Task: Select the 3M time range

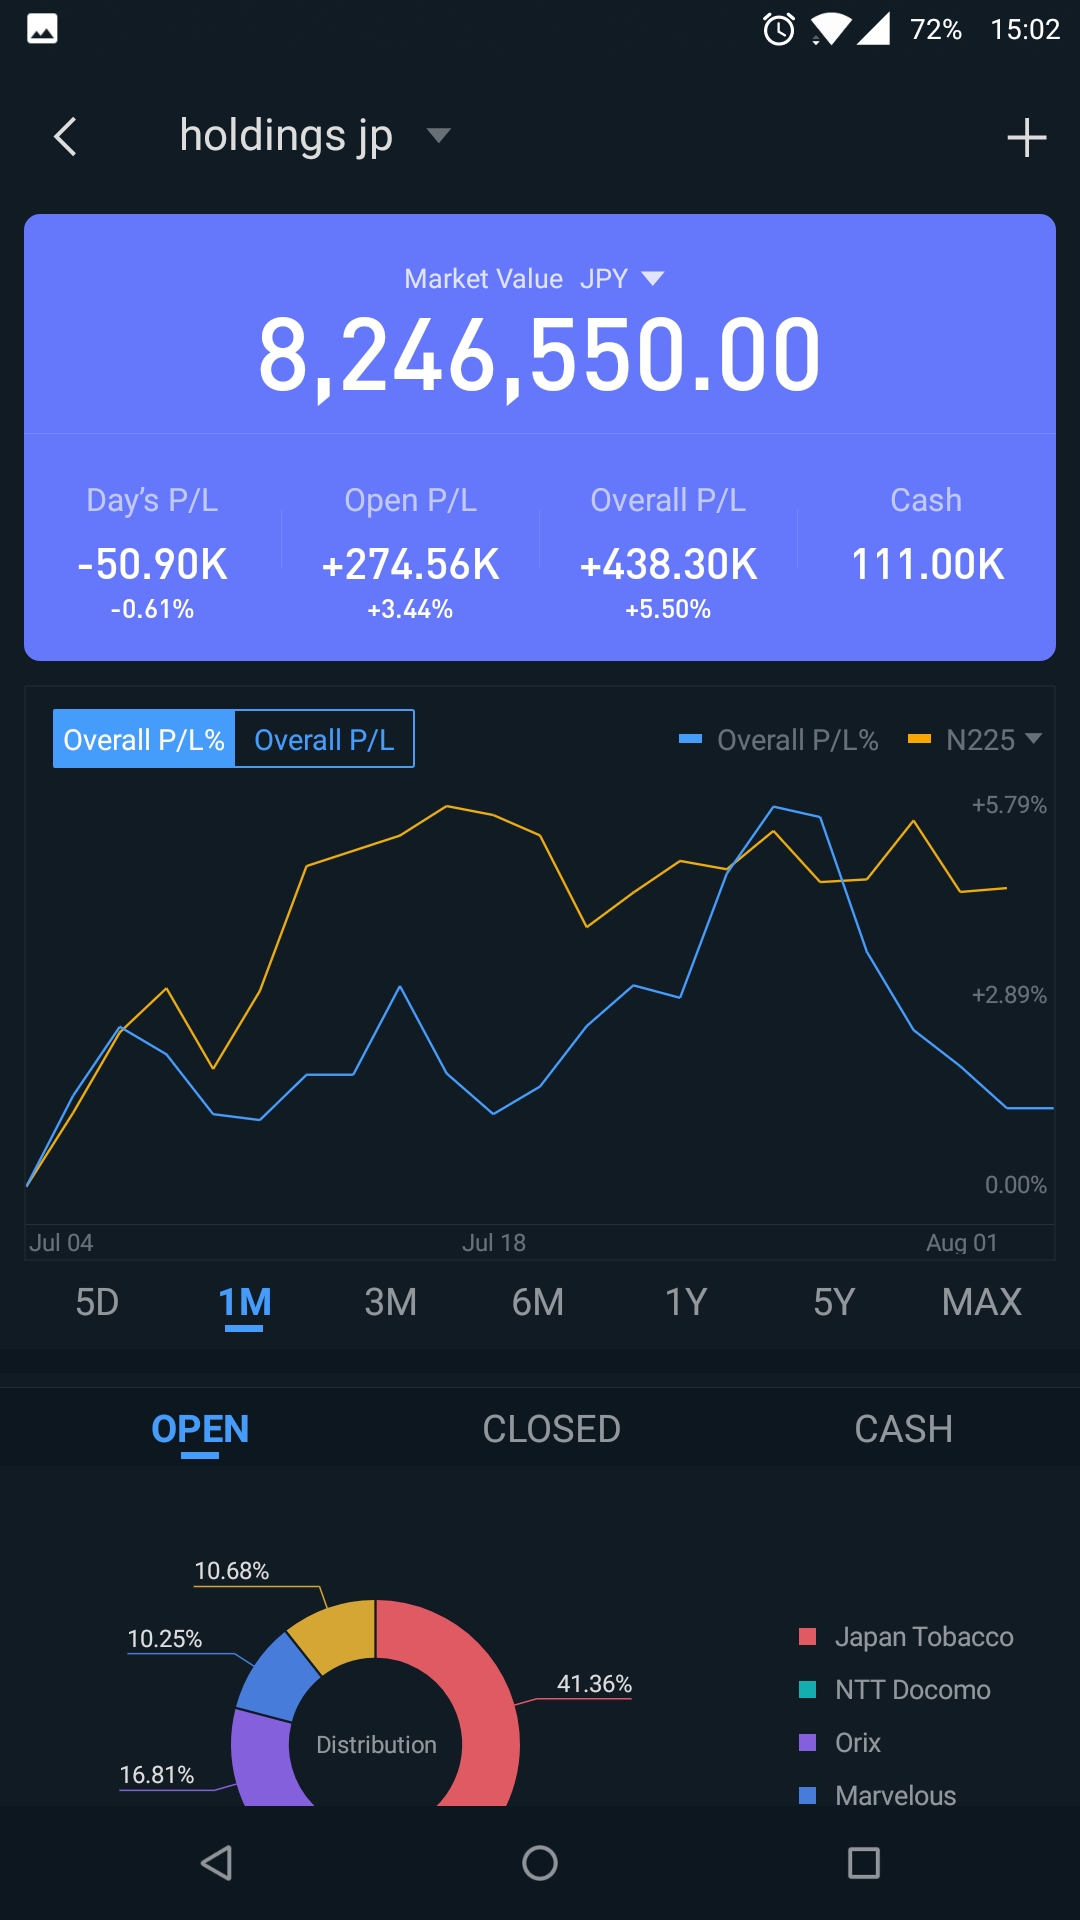Action: click(390, 1302)
